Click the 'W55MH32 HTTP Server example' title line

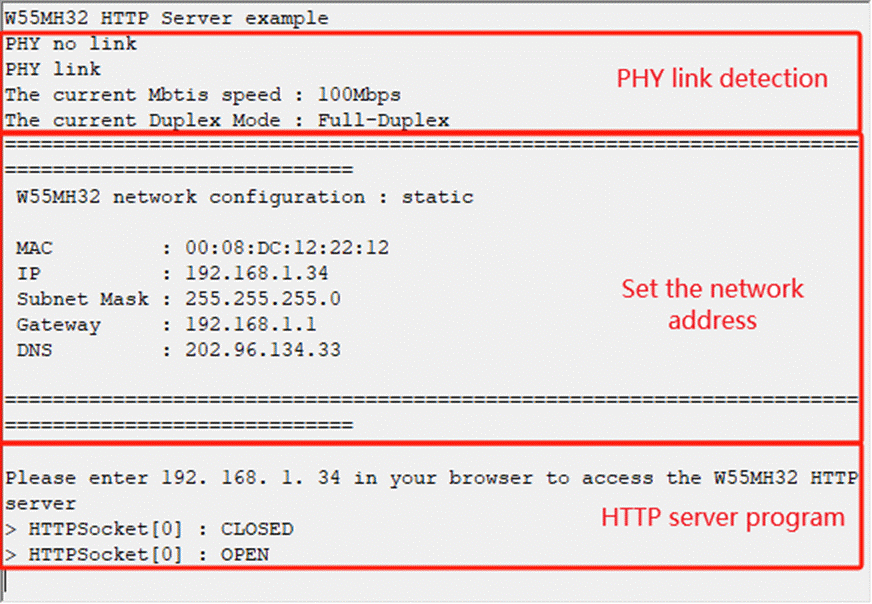[x=167, y=18]
